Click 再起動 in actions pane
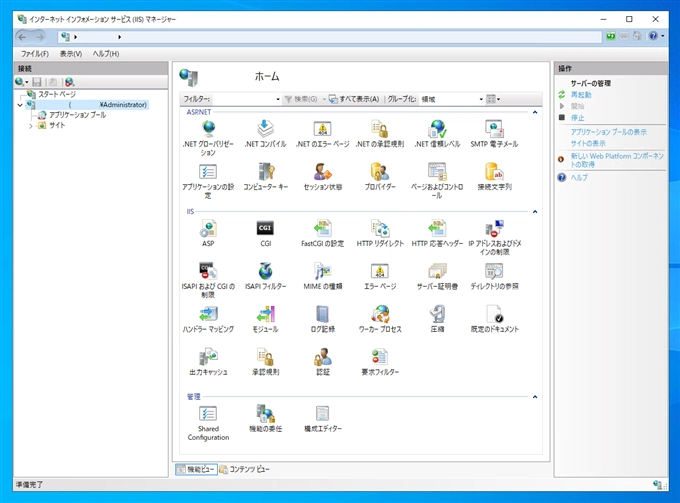The height and width of the screenshot is (503, 680). (x=581, y=95)
